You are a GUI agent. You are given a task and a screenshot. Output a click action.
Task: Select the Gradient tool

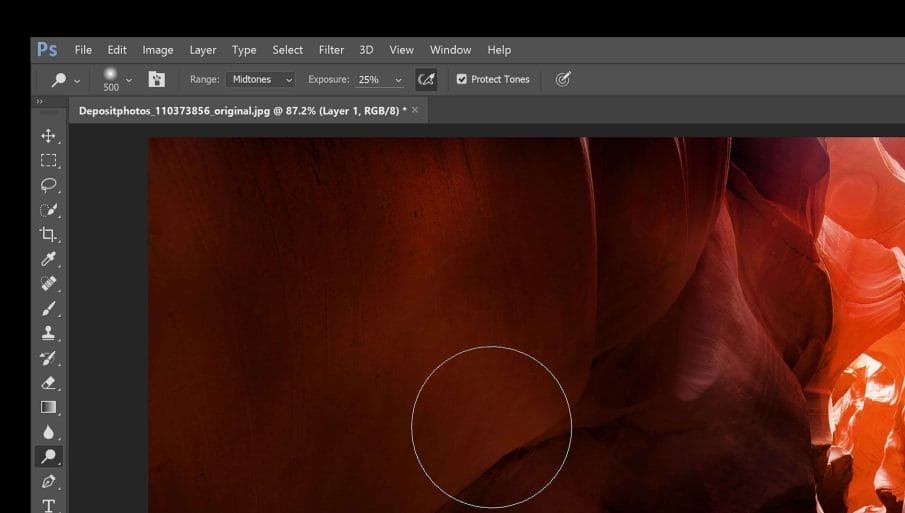[48, 408]
